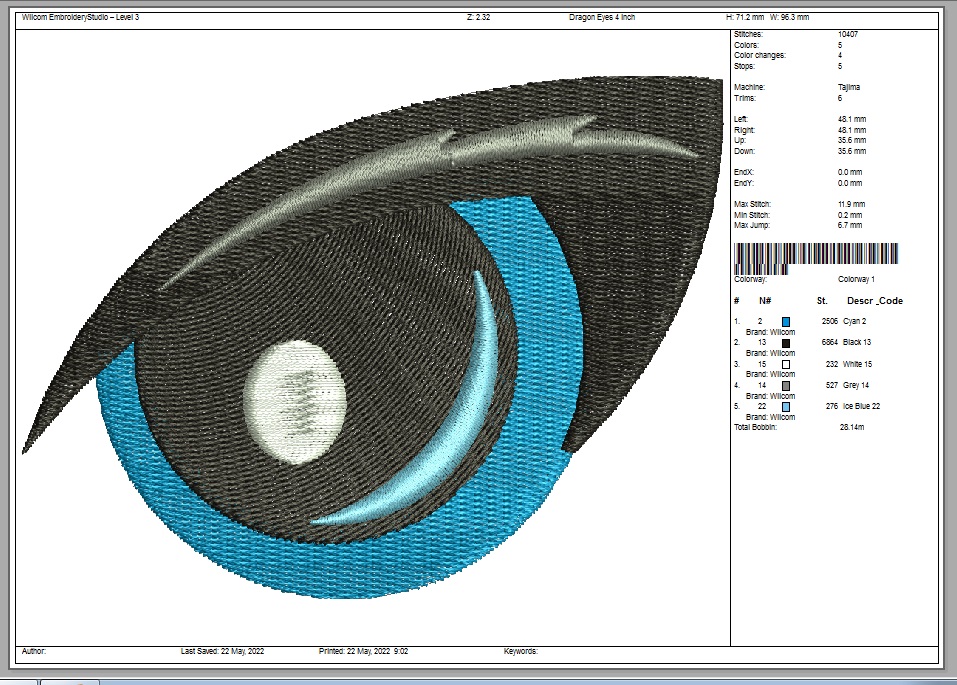957x685 pixels.
Task: Click the Keywords field in the footer
Action: (x=521, y=650)
